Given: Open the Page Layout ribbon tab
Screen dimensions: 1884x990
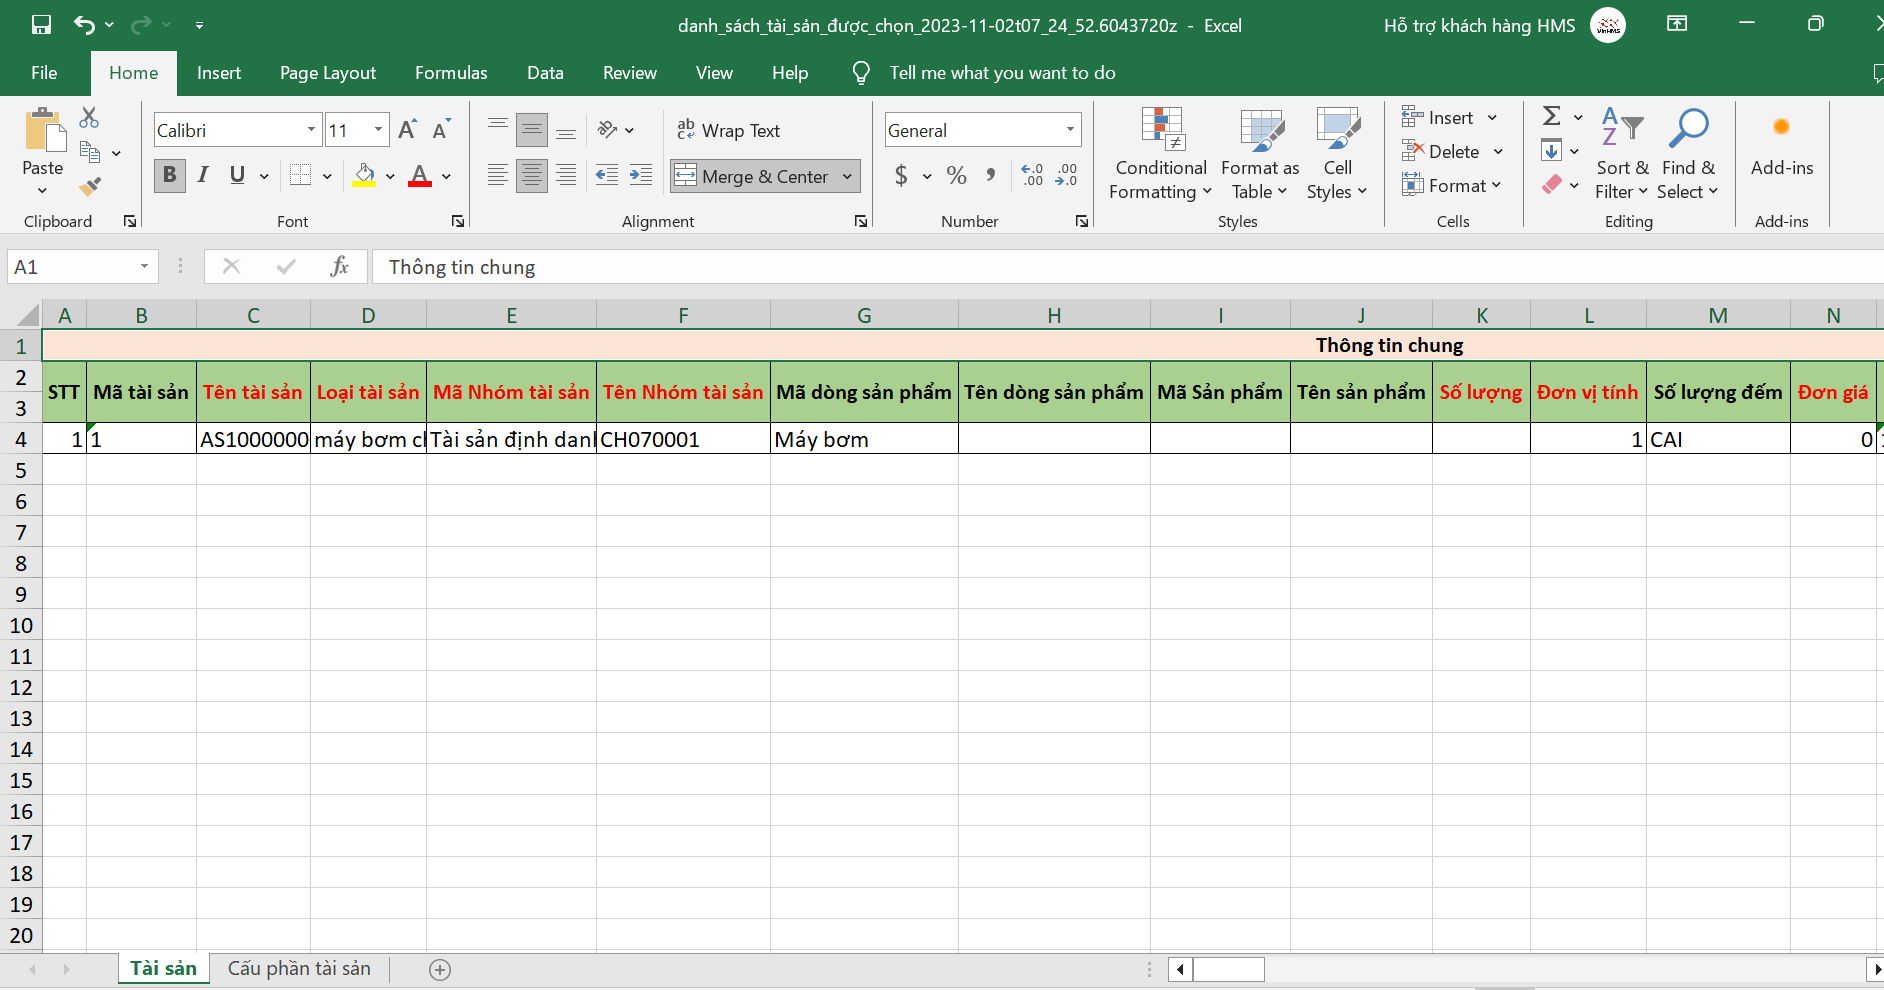Looking at the screenshot, I should (328, 73).
